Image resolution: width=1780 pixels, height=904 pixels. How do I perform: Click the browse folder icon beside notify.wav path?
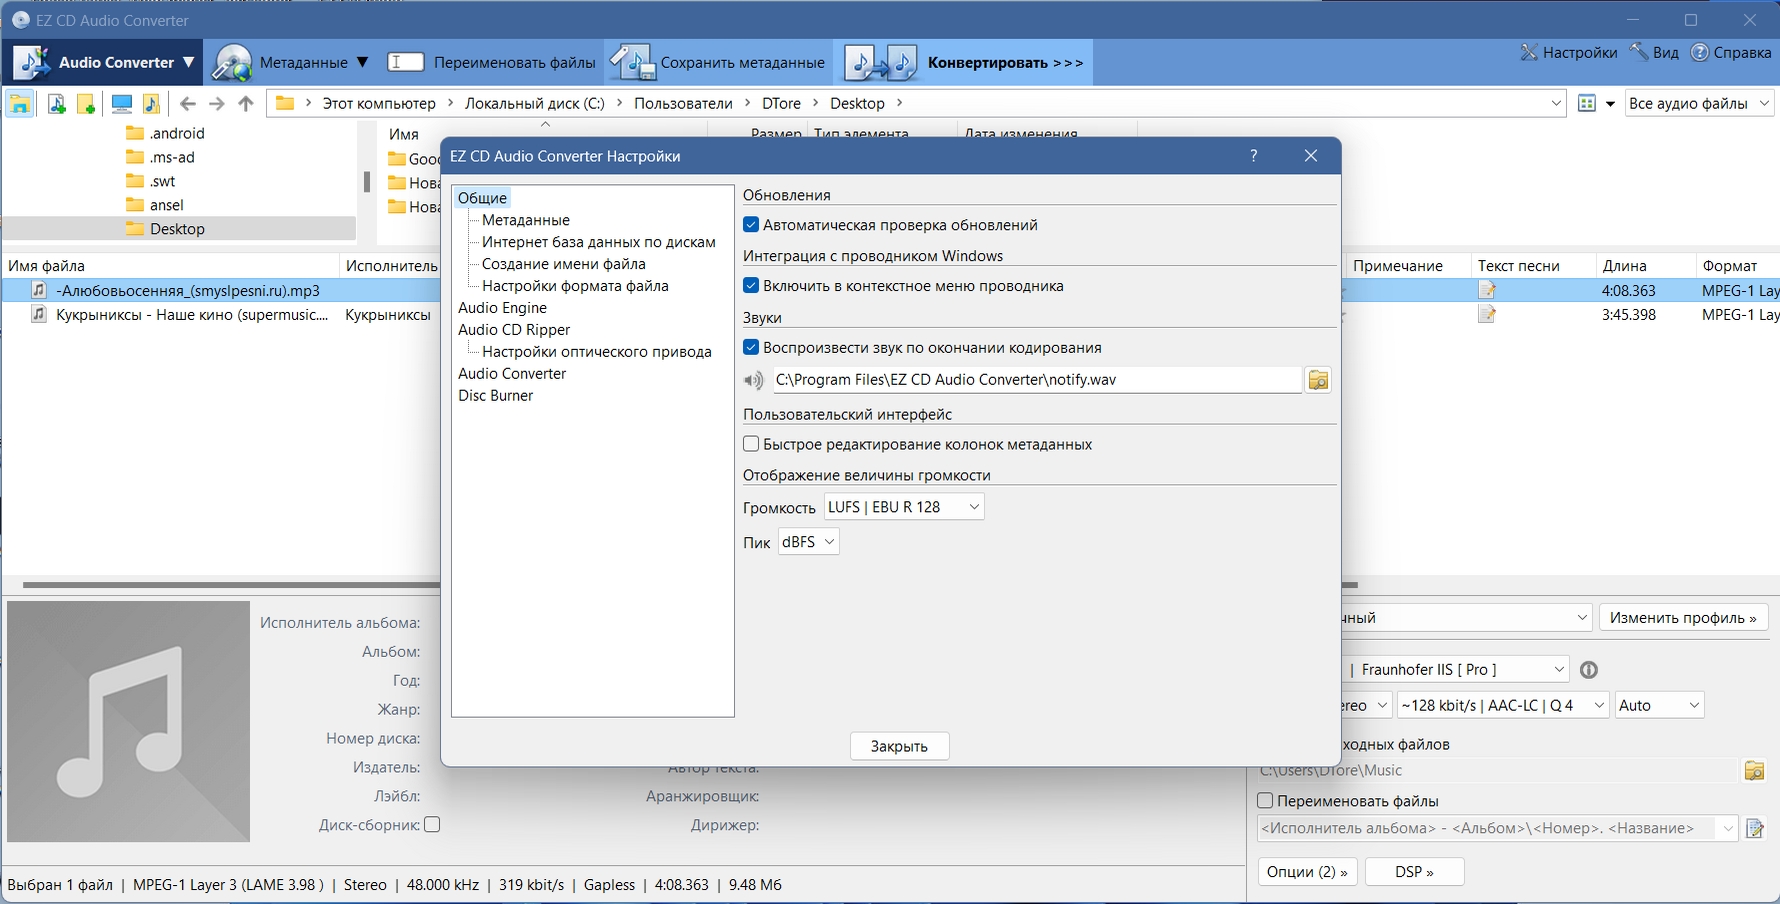point(1318,380)
